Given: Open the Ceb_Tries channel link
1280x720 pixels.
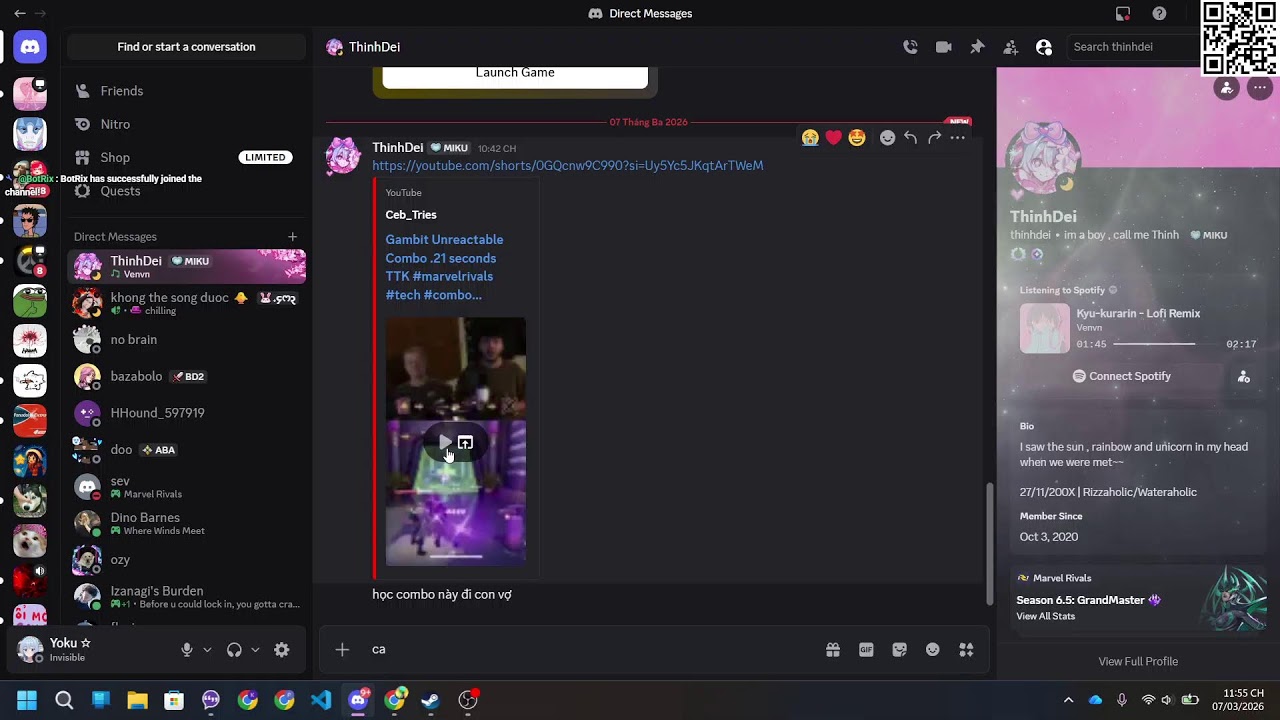Looking at the screenshot, I should pos(411,215).
